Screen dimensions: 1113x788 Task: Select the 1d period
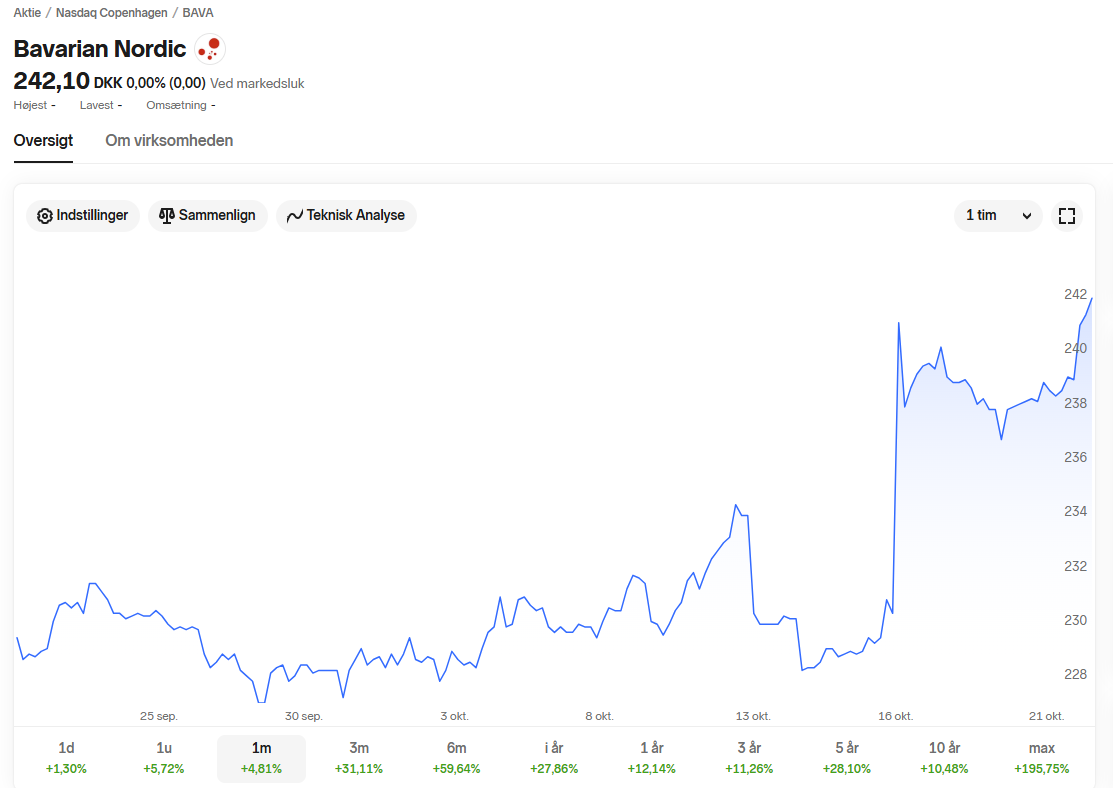(x=66, y=757)
